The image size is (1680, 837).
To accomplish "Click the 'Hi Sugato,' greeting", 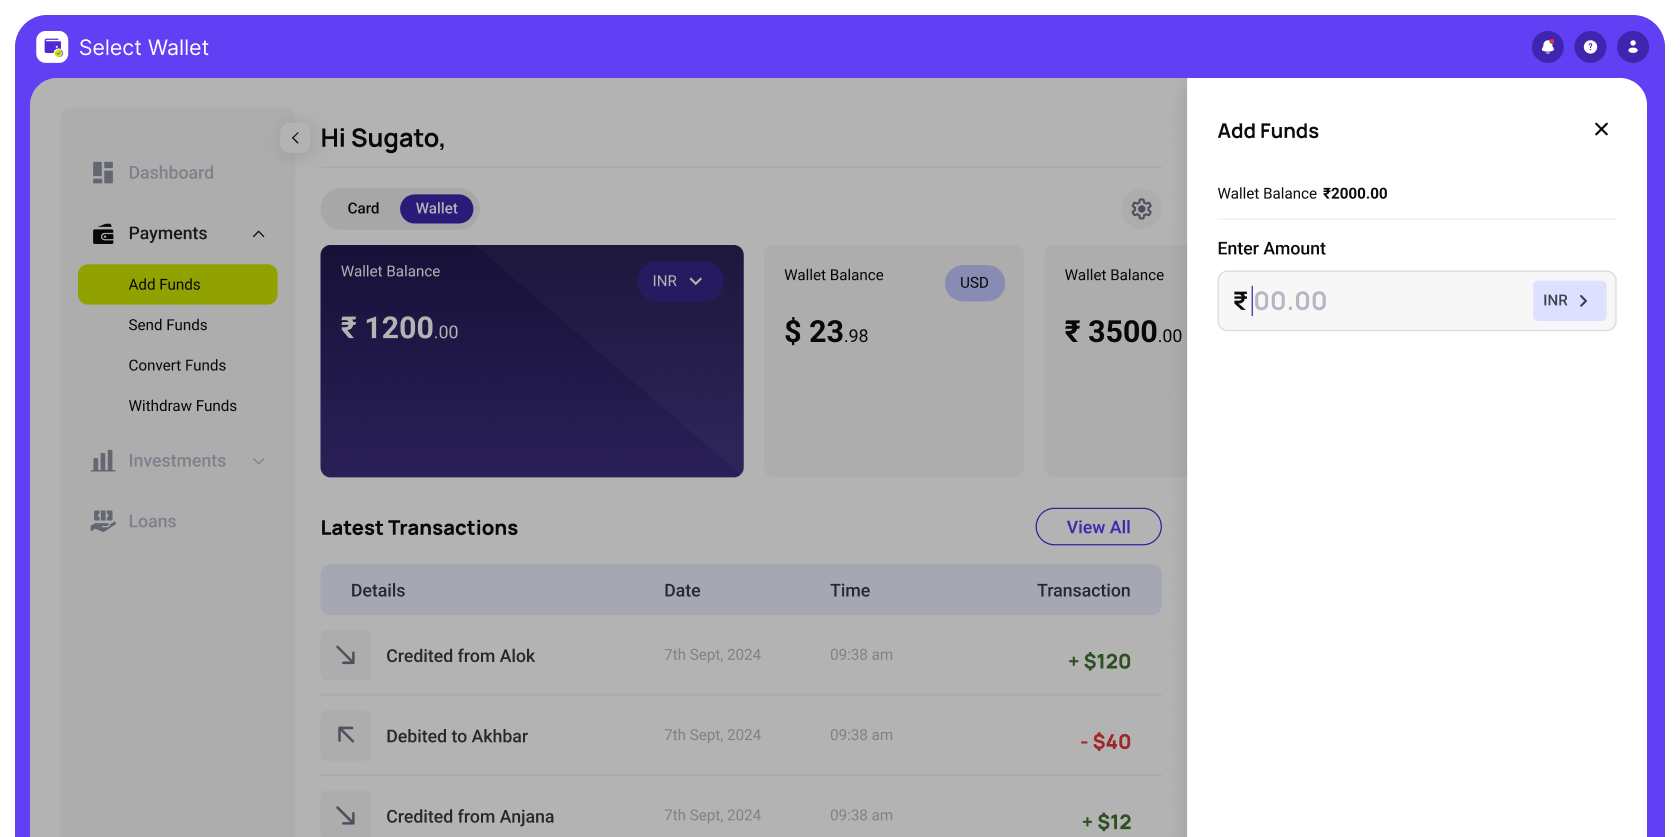I will coord(383,138).
